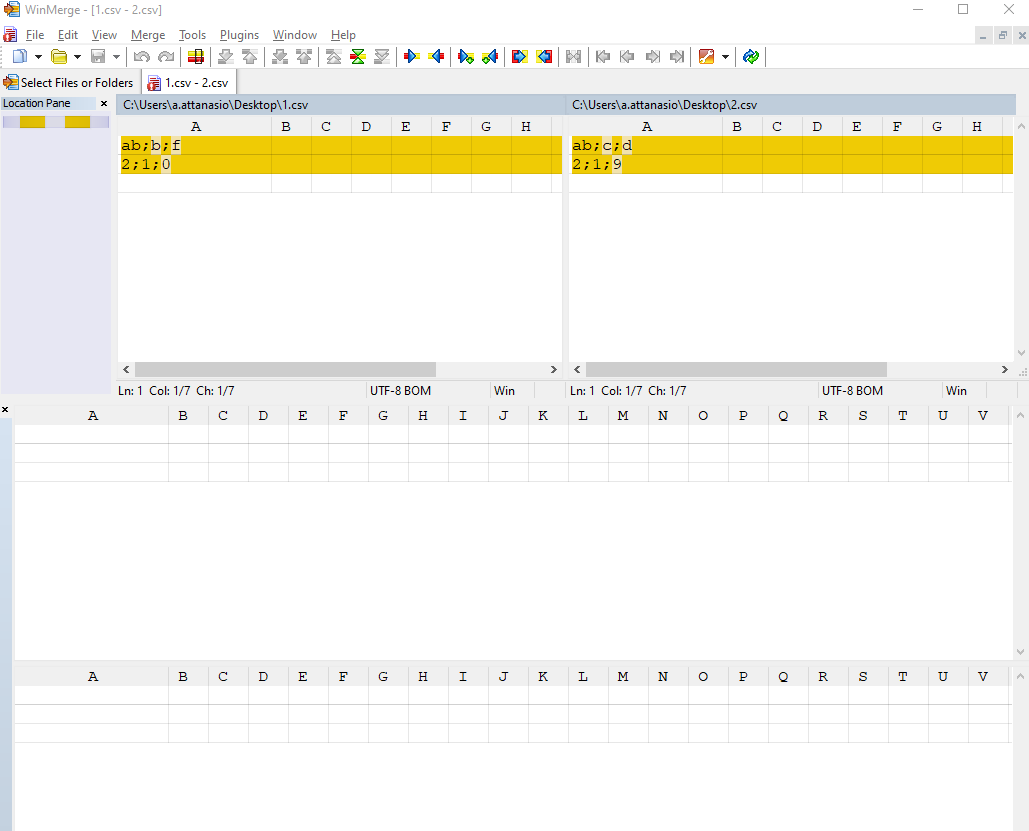Close the lower comparison panel
This screenshot has height=831, width=1029.
[5, 409]
